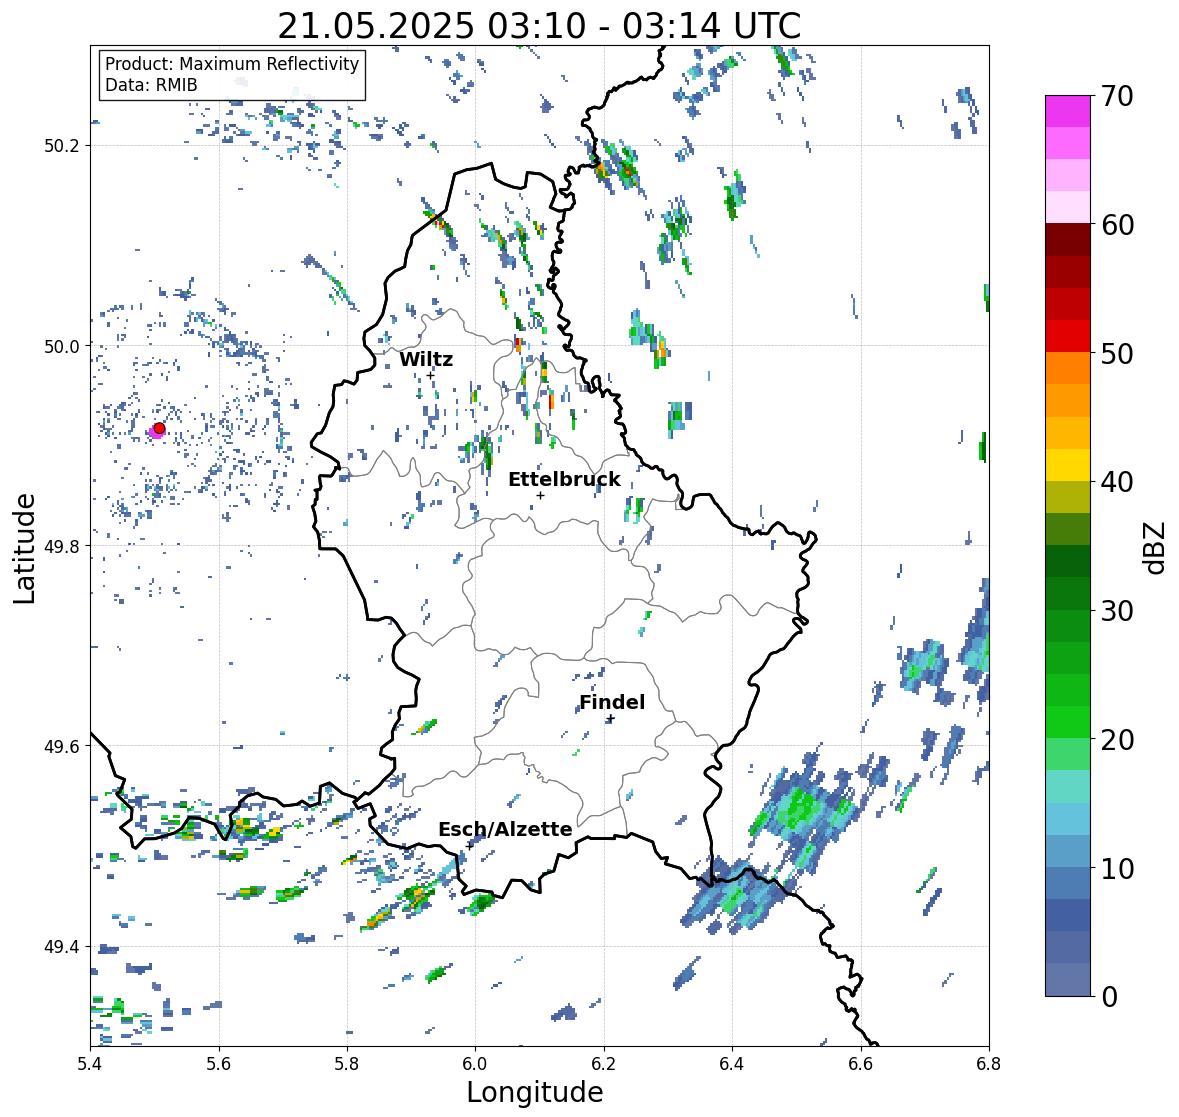The width and height of the screenshot is (1179, 1117).
Task: Click the chart title with date and UTC time
Action: (539, 26)
